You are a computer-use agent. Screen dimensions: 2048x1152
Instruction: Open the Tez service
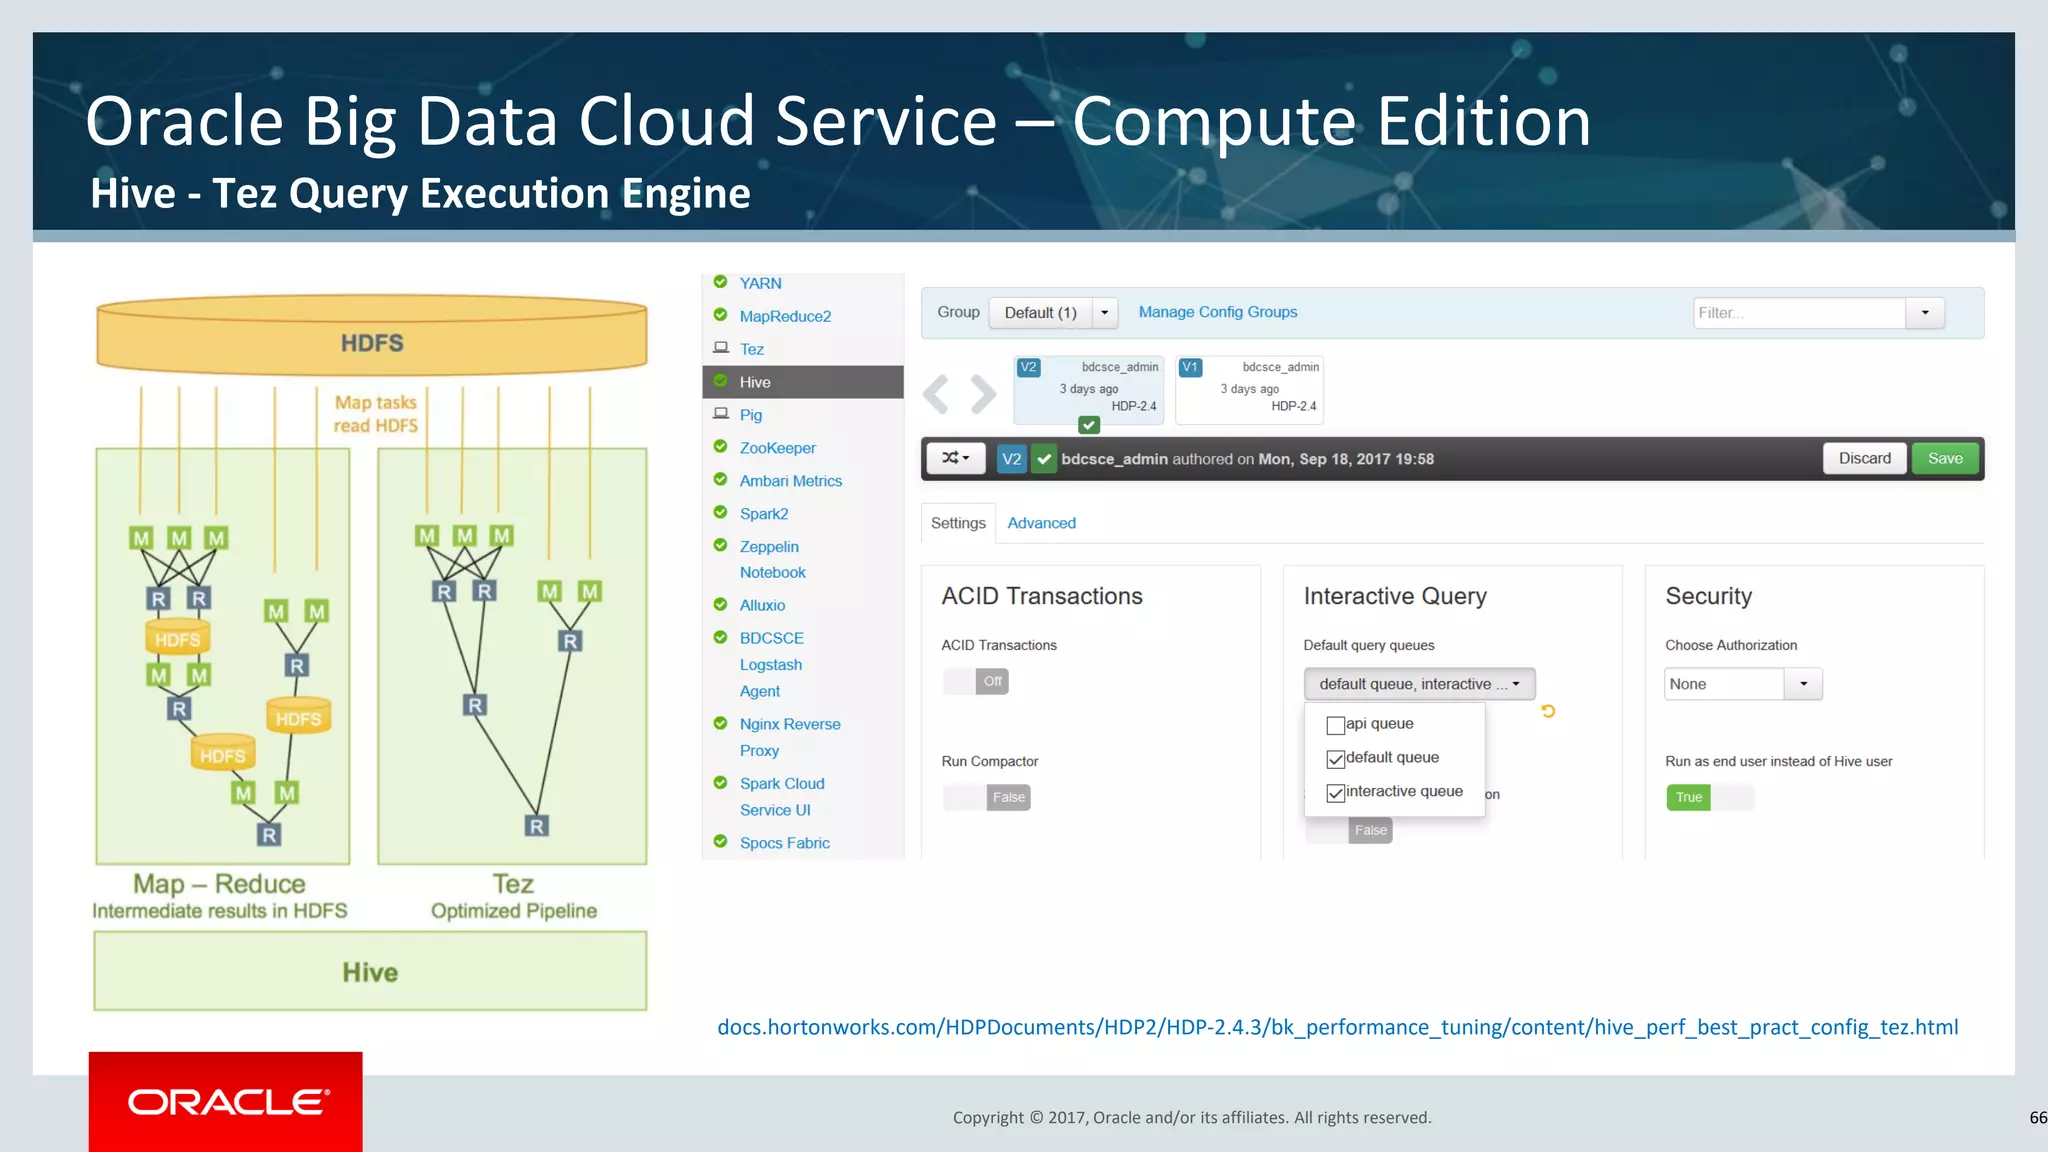click(x=752, y=349)
